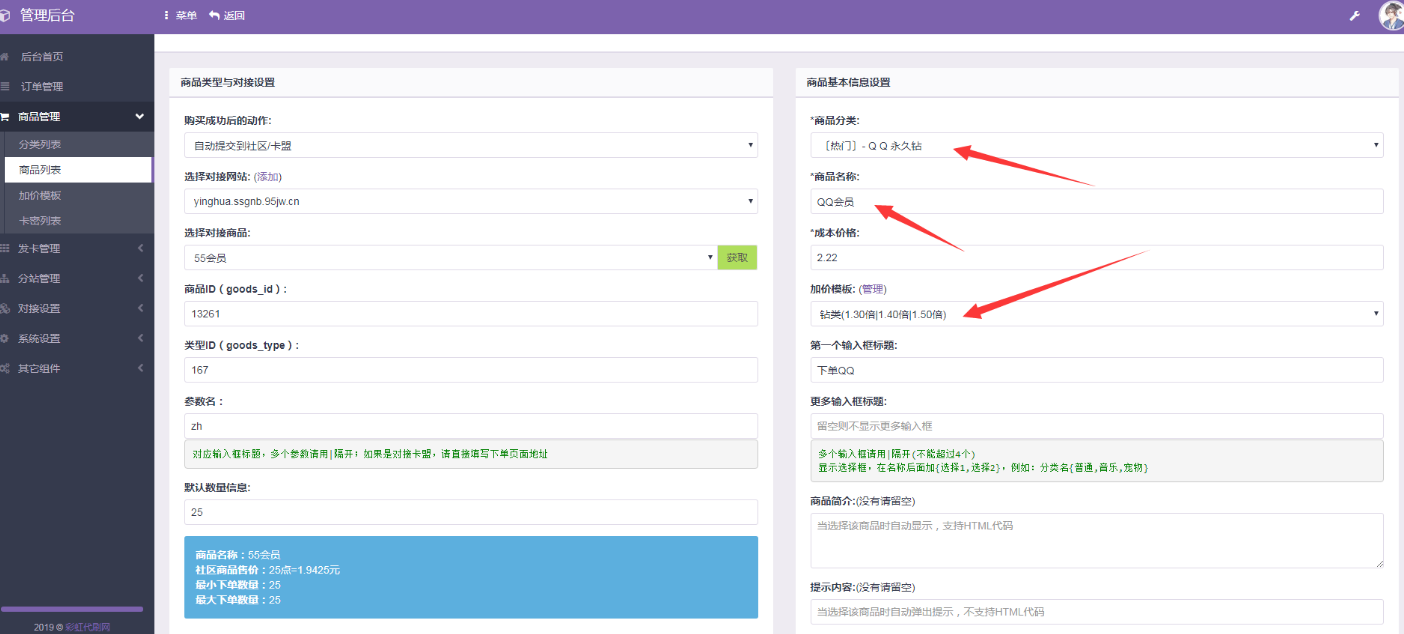Viewport: 1404px width, 634px height.
Task: Go to 卡密列表 in the sidebar
Action: [40, 220]
